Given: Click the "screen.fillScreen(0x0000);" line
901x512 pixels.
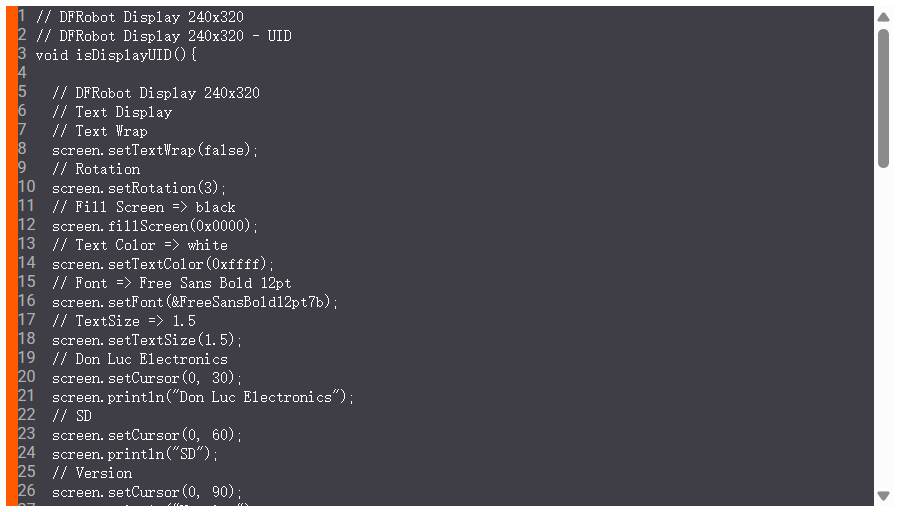Looking at the screenshot, I should pos(155,226).
